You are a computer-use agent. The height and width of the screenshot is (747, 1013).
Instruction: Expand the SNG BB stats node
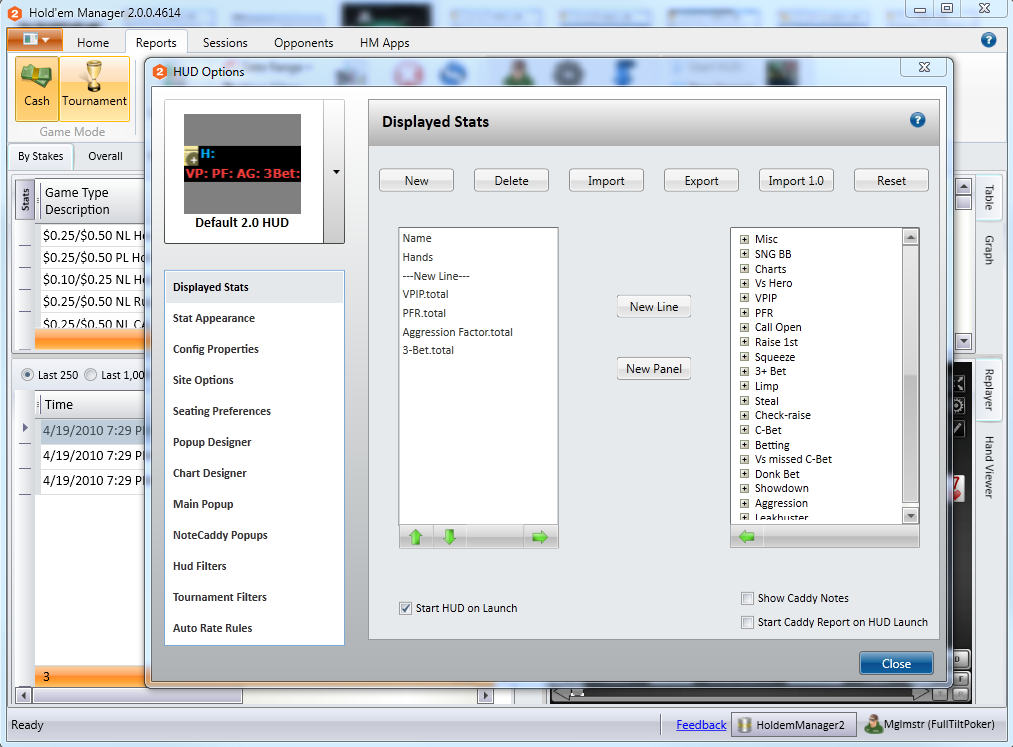[x=744, y=254]
